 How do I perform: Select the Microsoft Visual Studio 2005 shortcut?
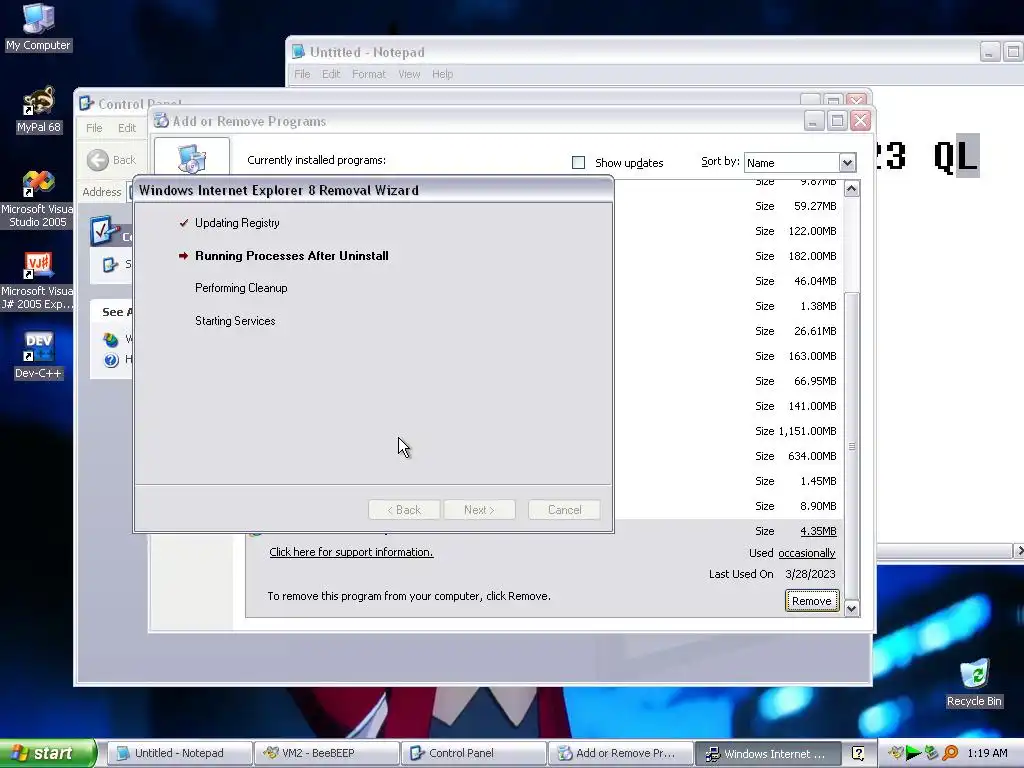[37, 198]
